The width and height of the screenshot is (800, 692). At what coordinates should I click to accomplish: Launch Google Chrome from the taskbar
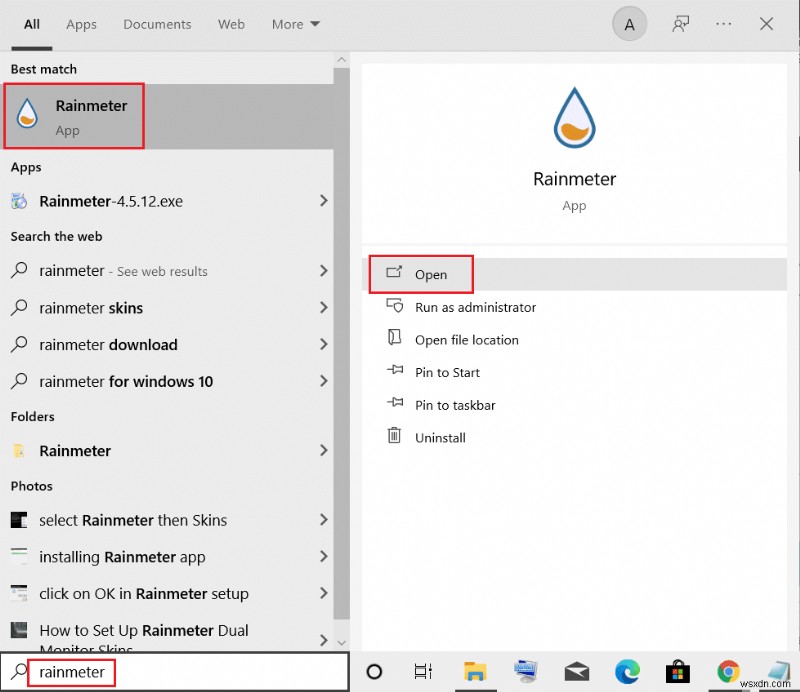coord(728,672)
